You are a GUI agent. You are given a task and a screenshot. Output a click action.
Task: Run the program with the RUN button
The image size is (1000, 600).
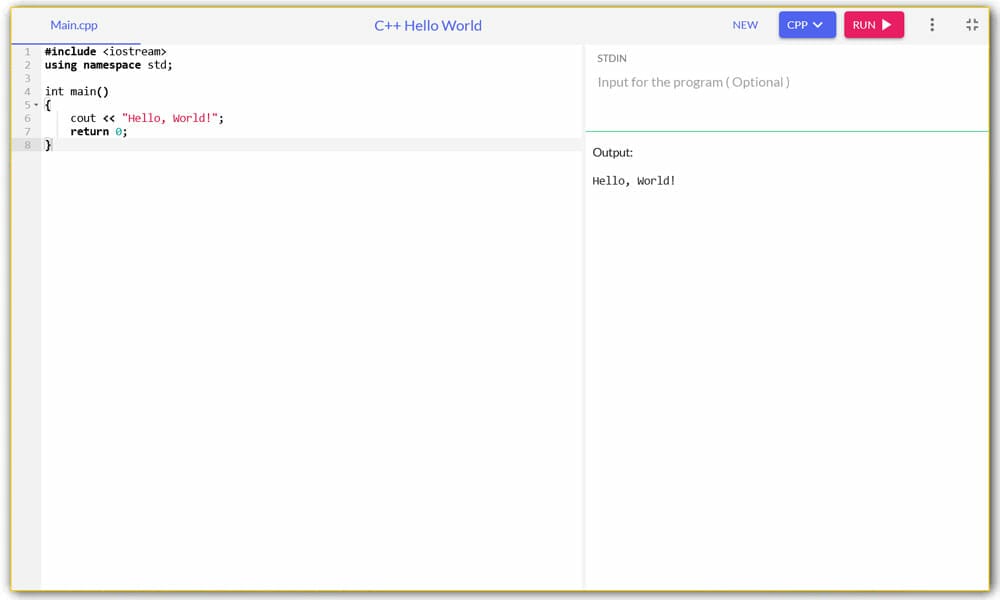(873, 25)
